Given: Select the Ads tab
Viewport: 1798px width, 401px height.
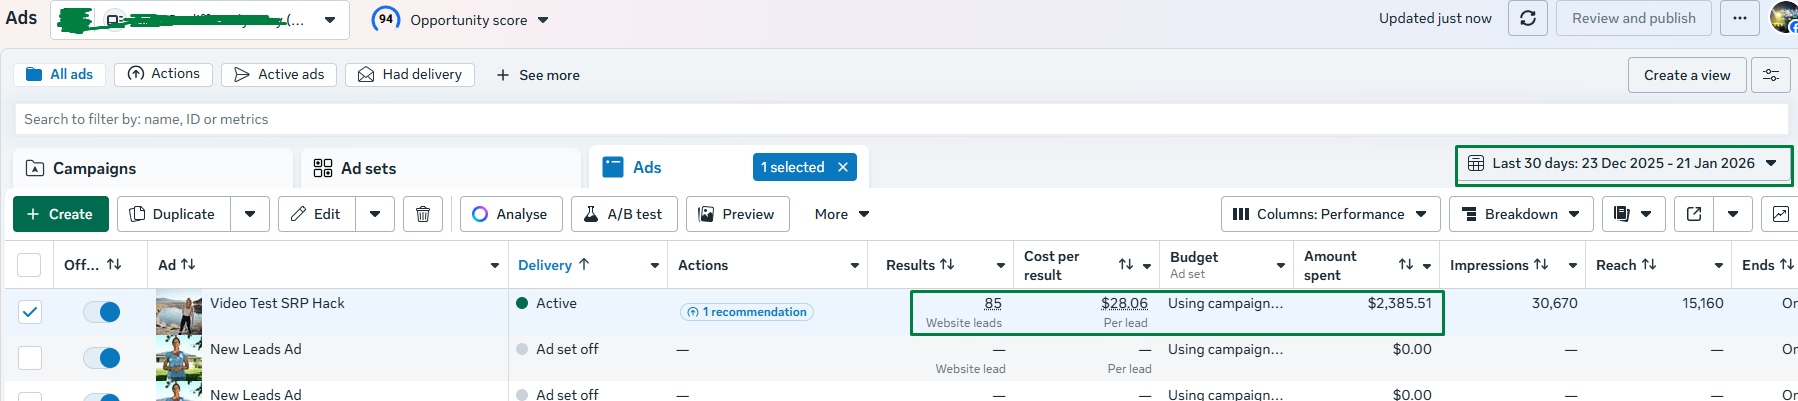Looking at the screenshot, I should tap(647, 167).
